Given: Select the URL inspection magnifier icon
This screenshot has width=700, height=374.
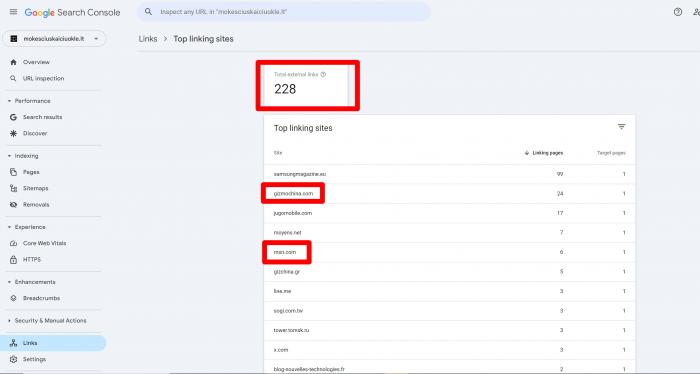Looking at the screenshot, I should pyautogui.click(x=13, y=78).
